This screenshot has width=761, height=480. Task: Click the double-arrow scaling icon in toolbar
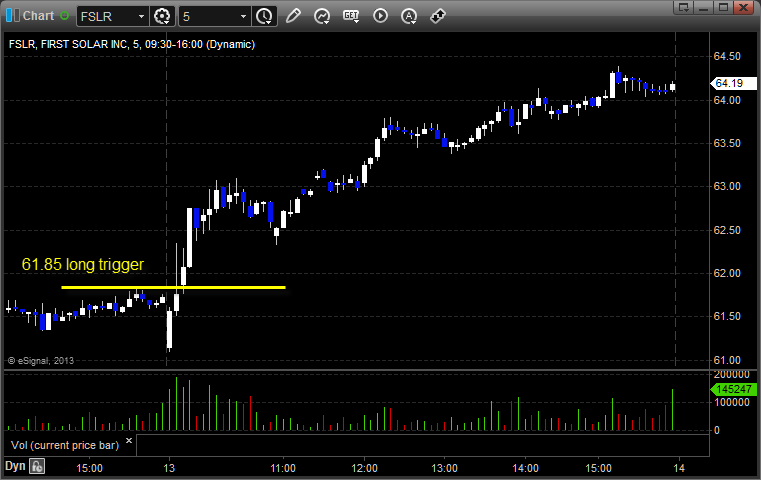[438, 16]
